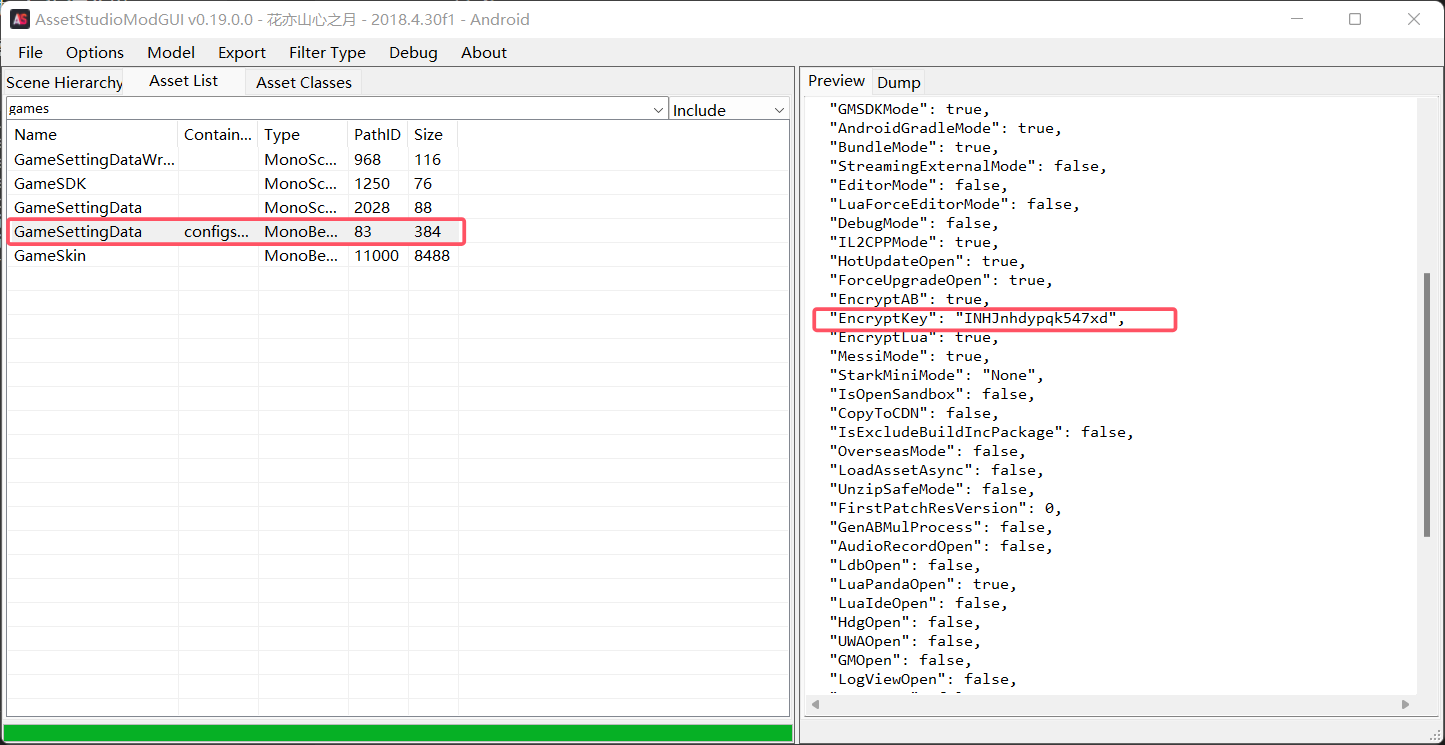1445x745 pixels.
Task: Click the green progress bar
Action: pos(398,734)
